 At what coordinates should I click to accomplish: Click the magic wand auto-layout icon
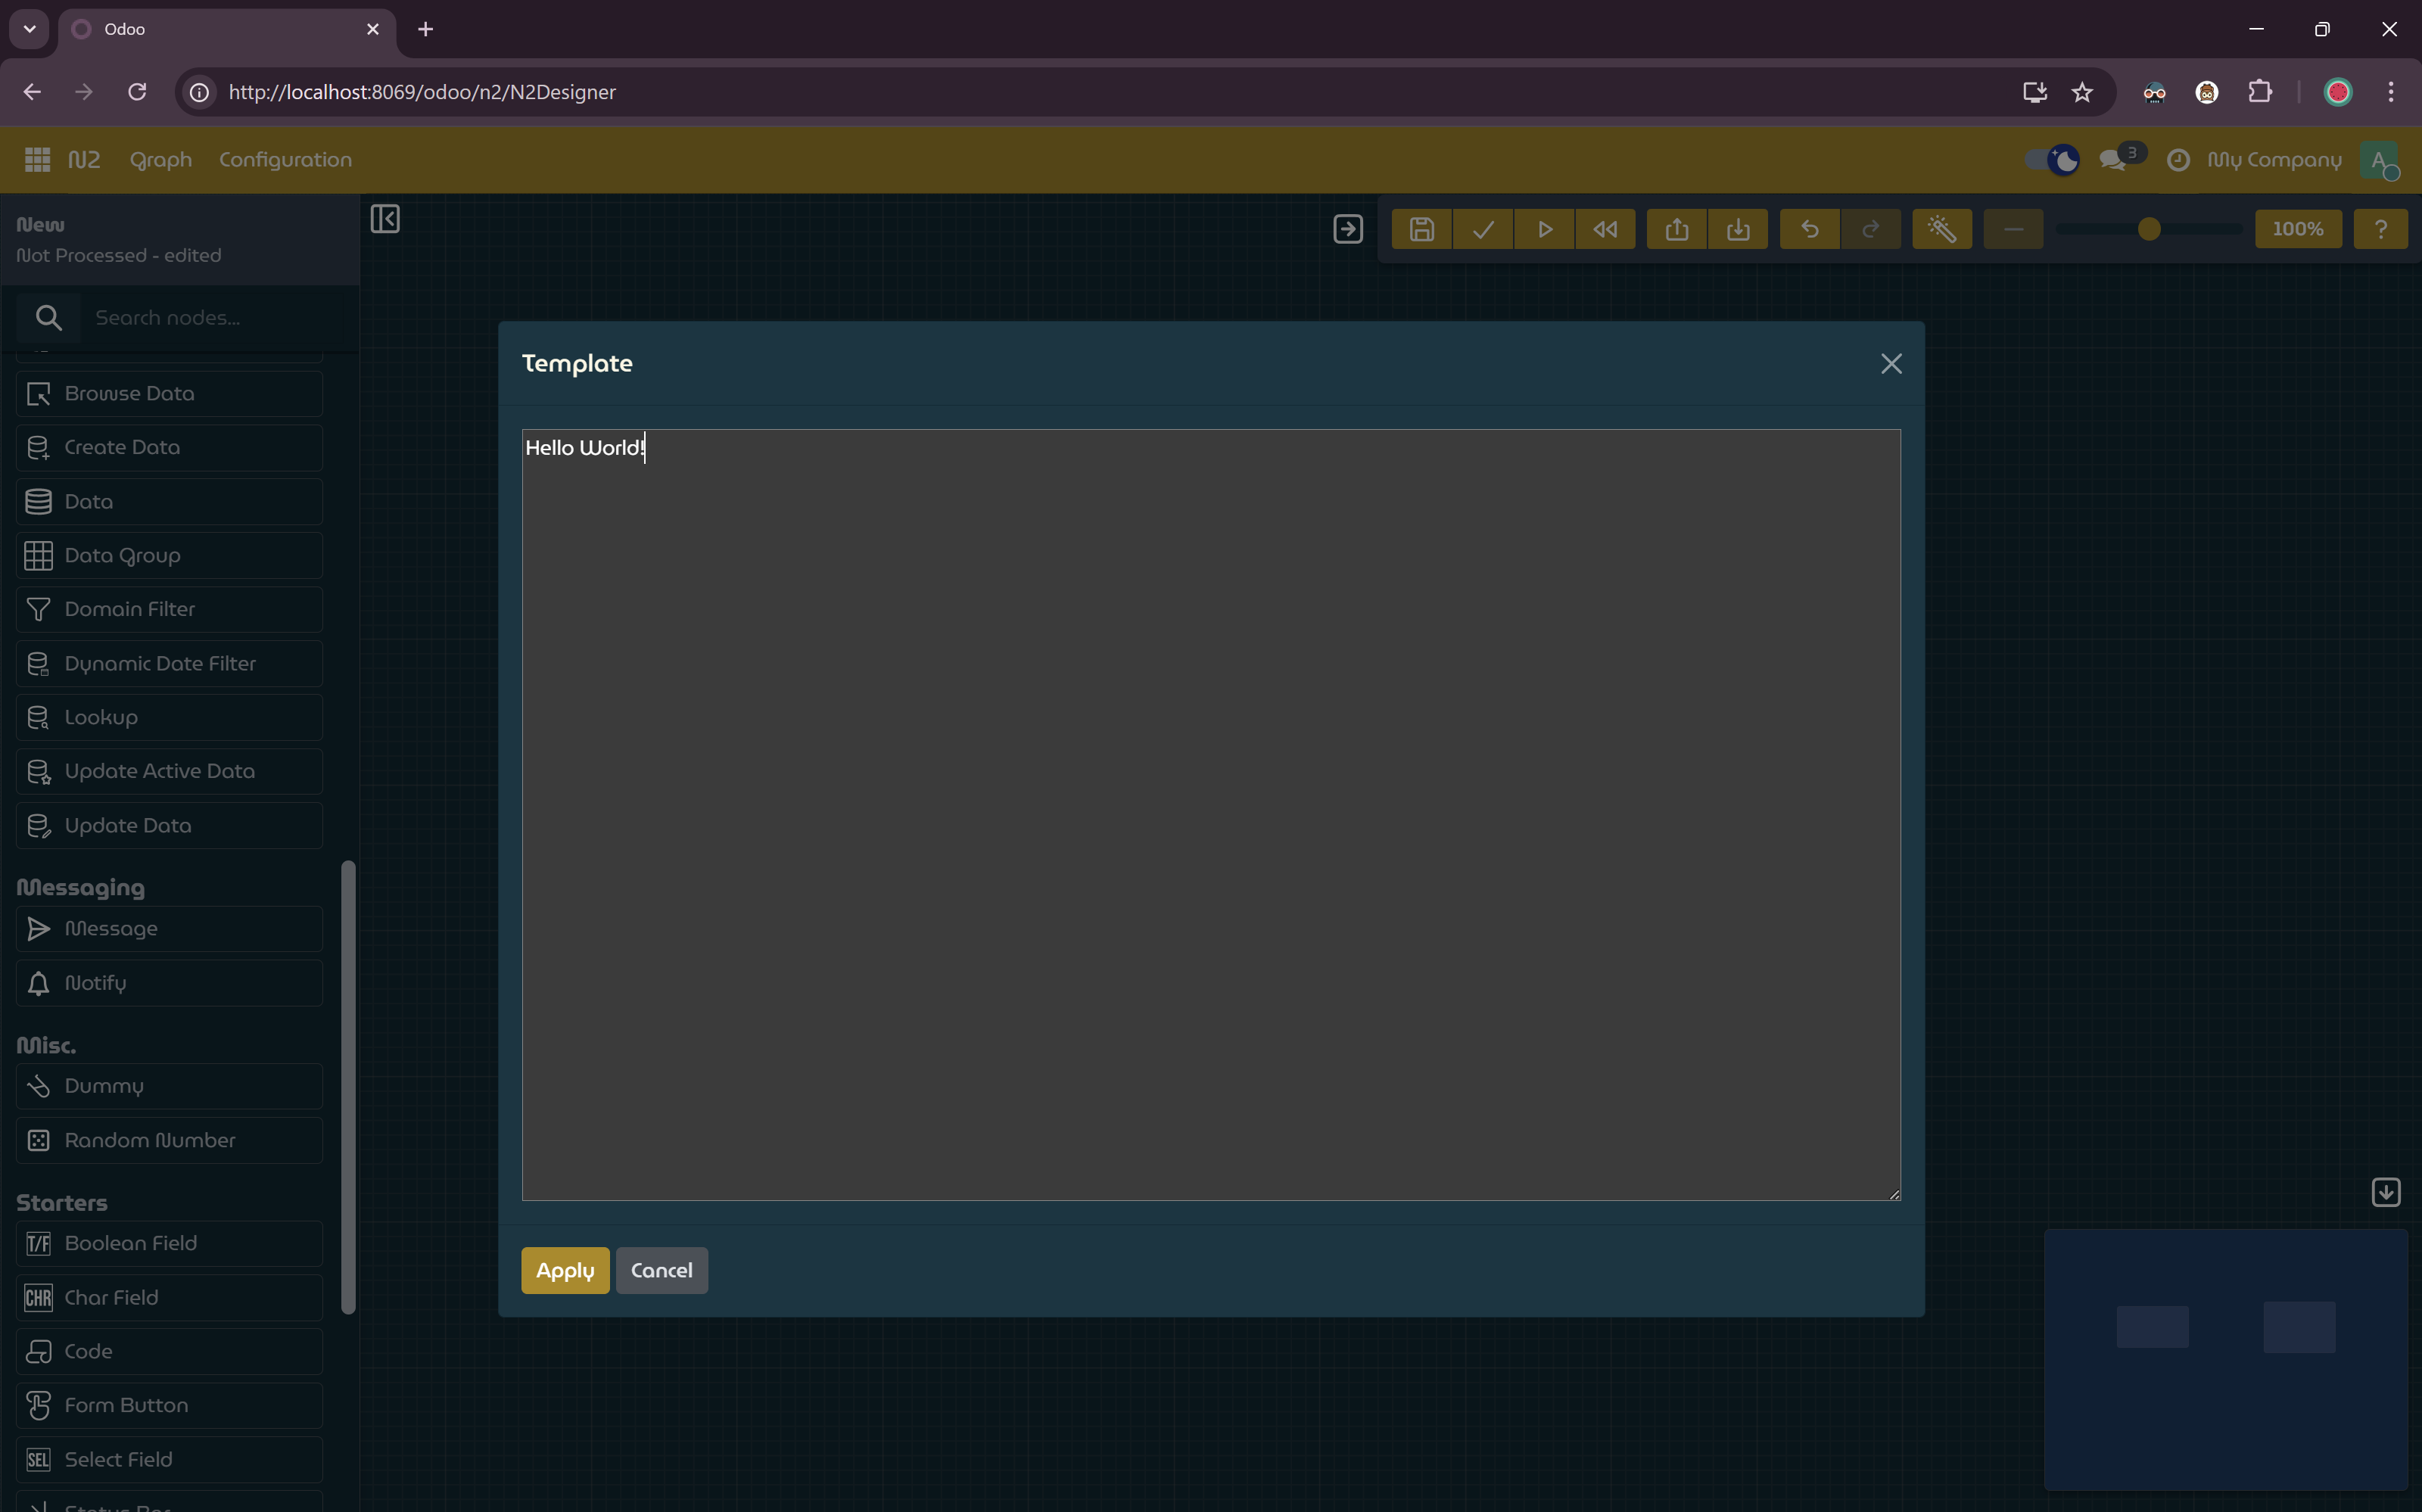click(1941, 228)
